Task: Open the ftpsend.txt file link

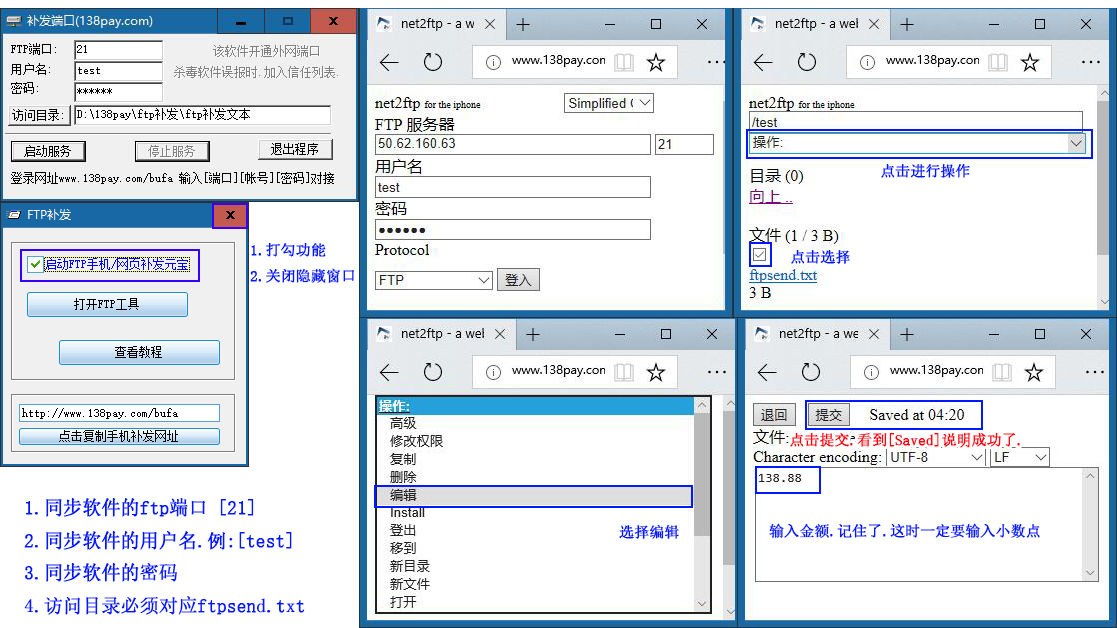Action: (783, 275)
